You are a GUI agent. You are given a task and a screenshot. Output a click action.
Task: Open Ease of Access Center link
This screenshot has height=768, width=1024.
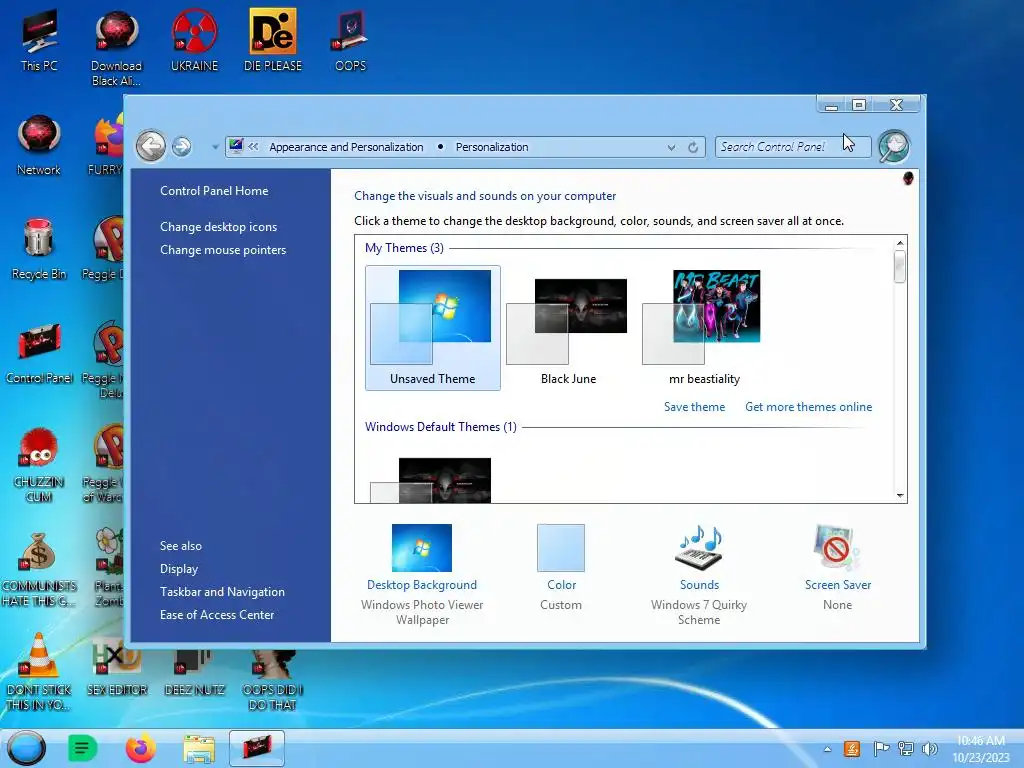coord(217,615)
